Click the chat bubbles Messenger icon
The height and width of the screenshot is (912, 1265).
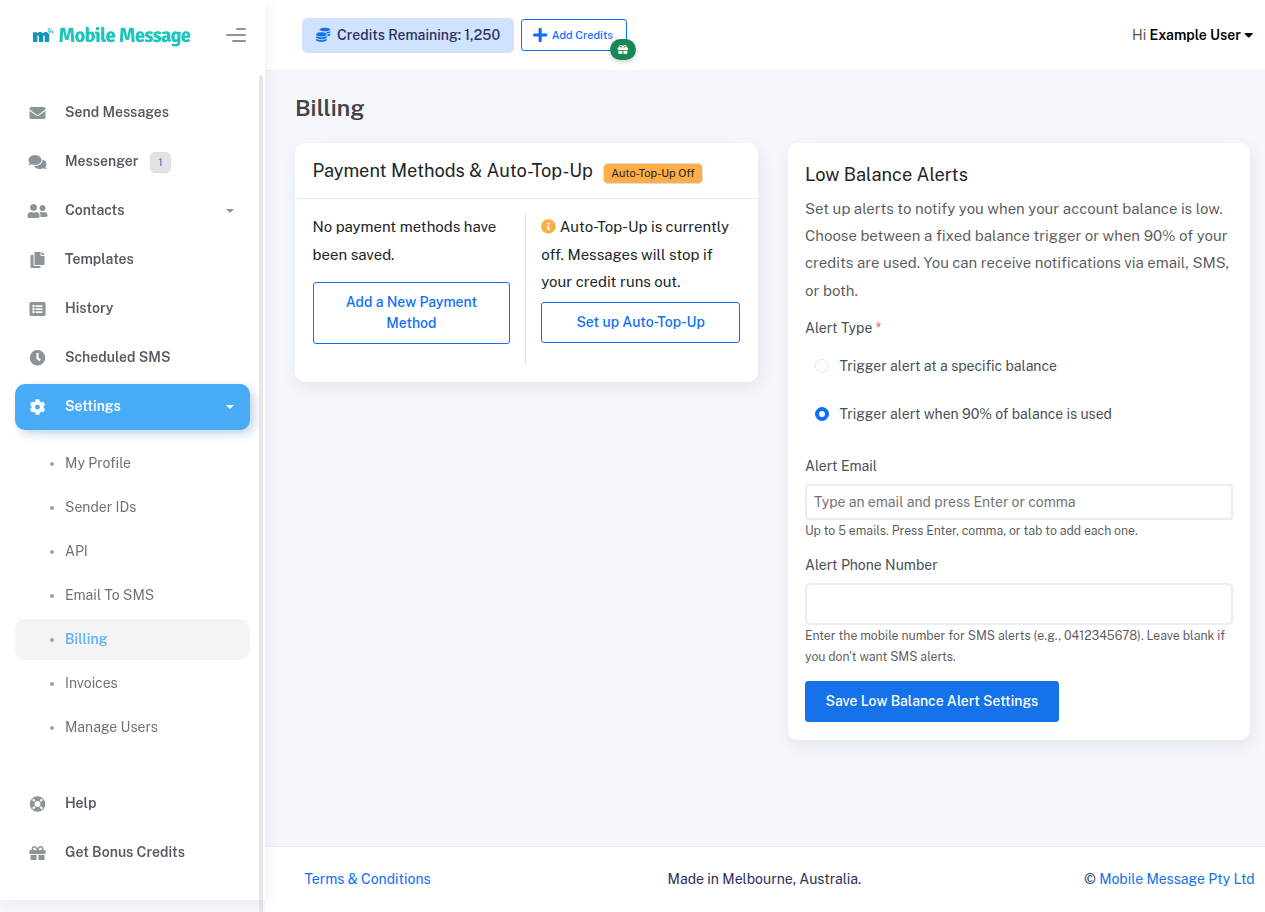tap(38, 161)
